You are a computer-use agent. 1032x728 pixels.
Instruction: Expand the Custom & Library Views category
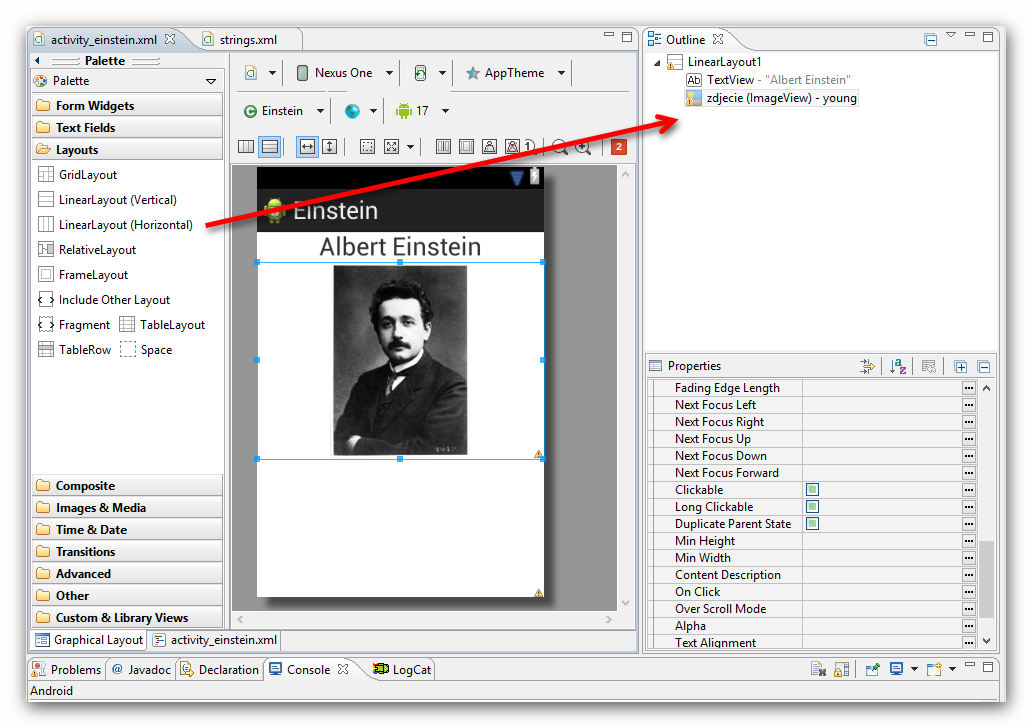(x=127, y=617)
